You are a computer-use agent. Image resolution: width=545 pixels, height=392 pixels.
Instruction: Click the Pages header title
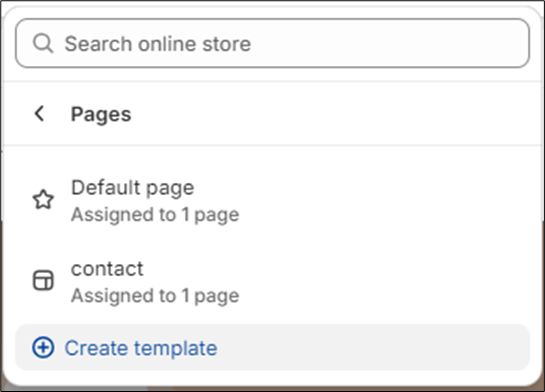point(101,114)
